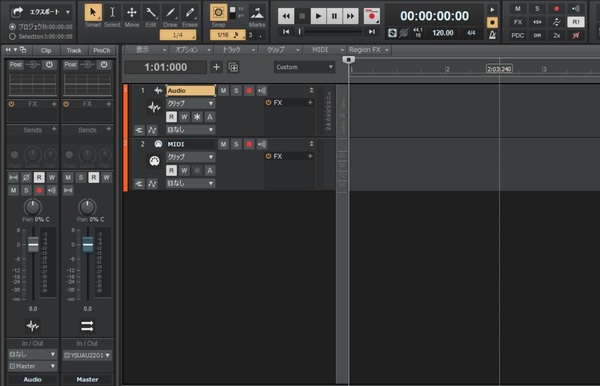600x386 pixels.
Task: Adjust the Master channel volume fader
Action: pyautogui.click(x=88, y=245)
